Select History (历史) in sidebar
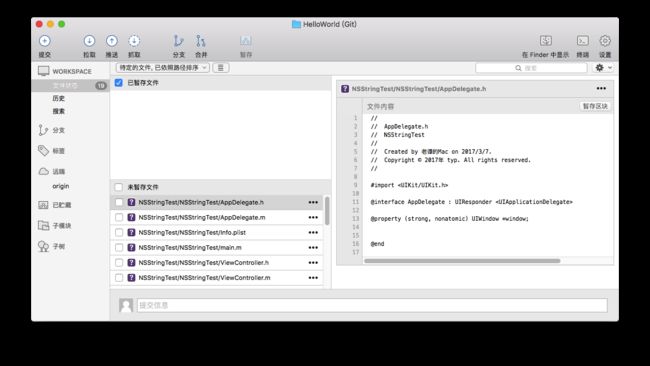This screenshot has height=366, width=650. tap(58, 98)
